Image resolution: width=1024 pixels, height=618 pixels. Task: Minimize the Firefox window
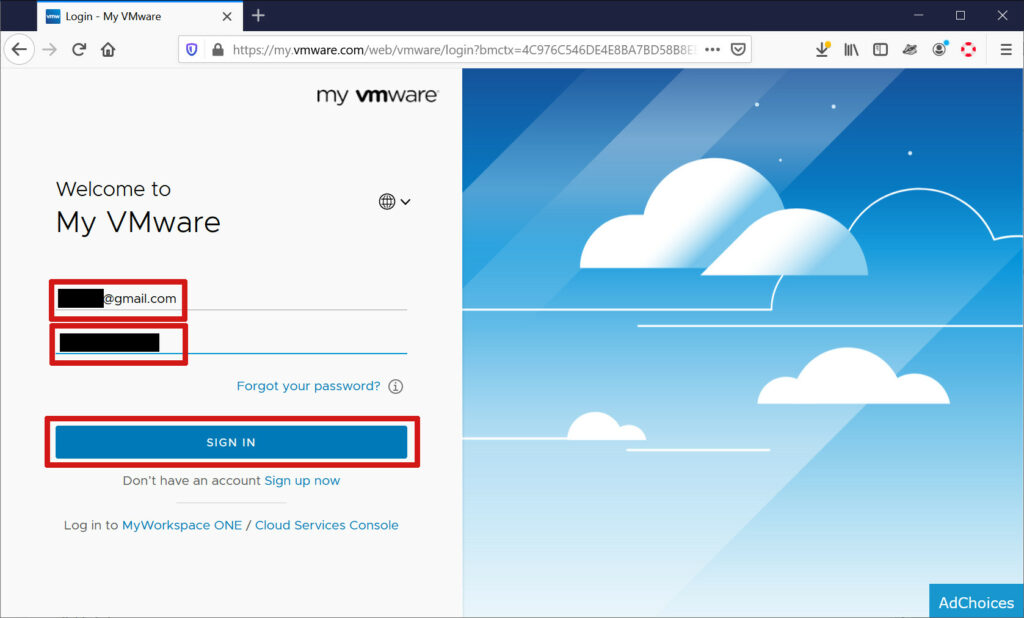tap(918, 15)
